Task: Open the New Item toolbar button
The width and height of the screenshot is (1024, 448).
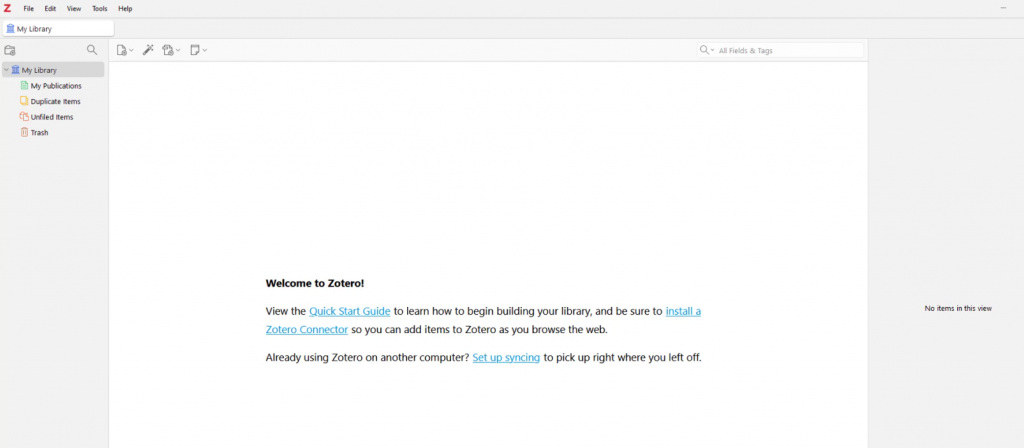Action: click(124, 50)
